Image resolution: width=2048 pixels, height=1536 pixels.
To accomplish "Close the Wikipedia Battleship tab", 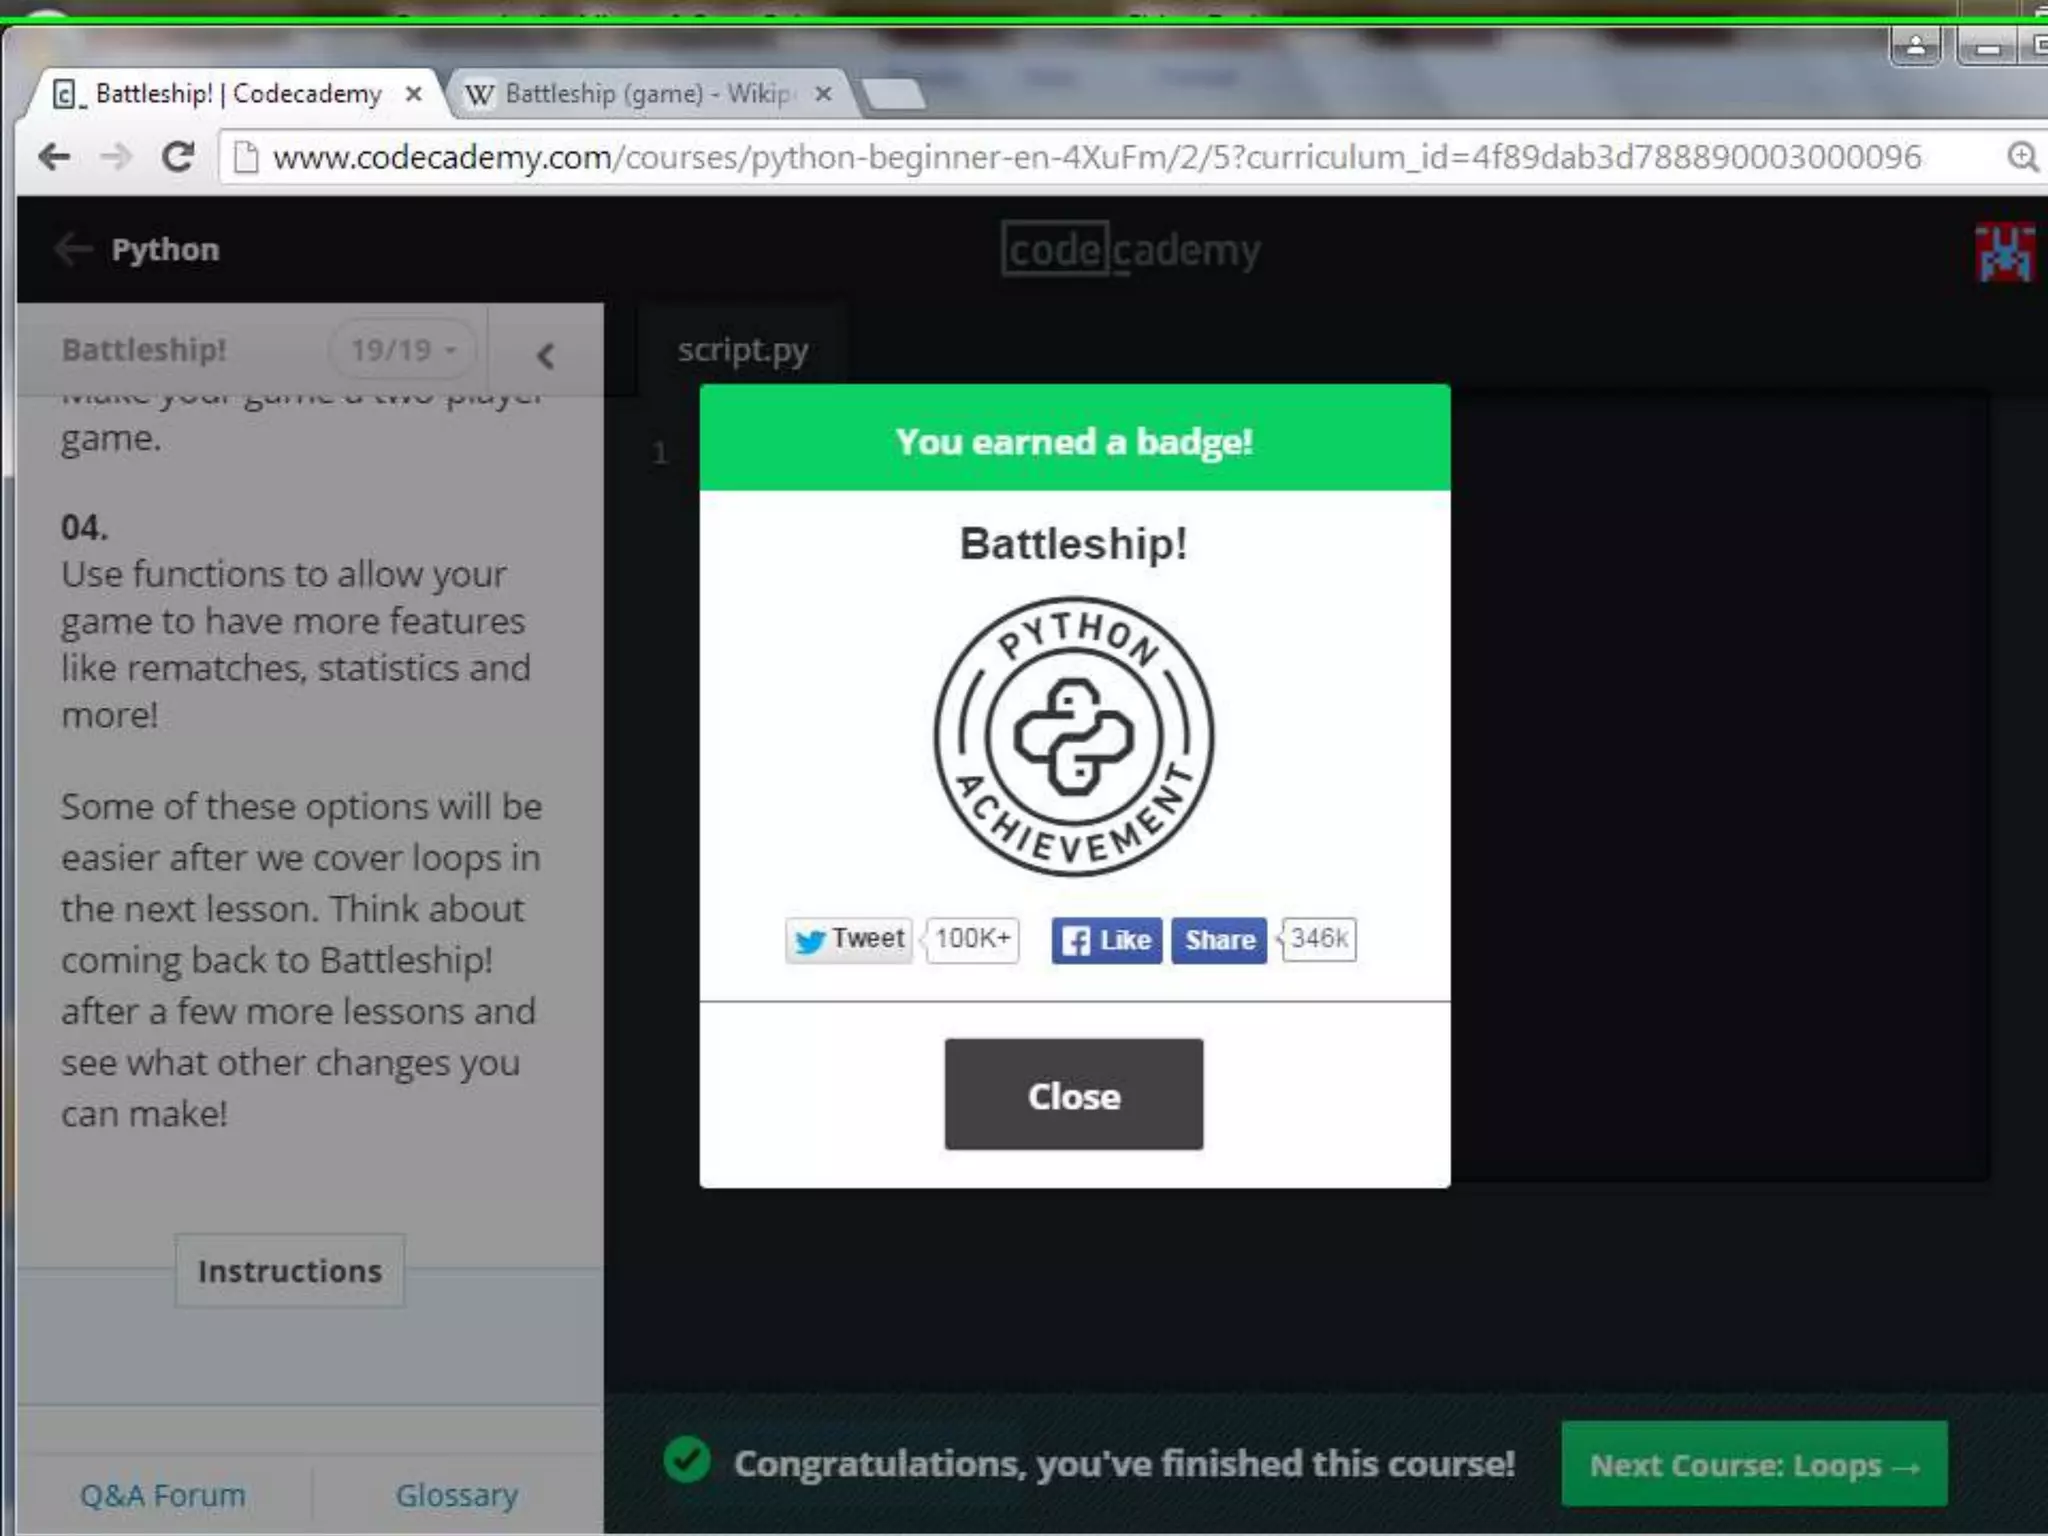I will (x=823, y=94).
